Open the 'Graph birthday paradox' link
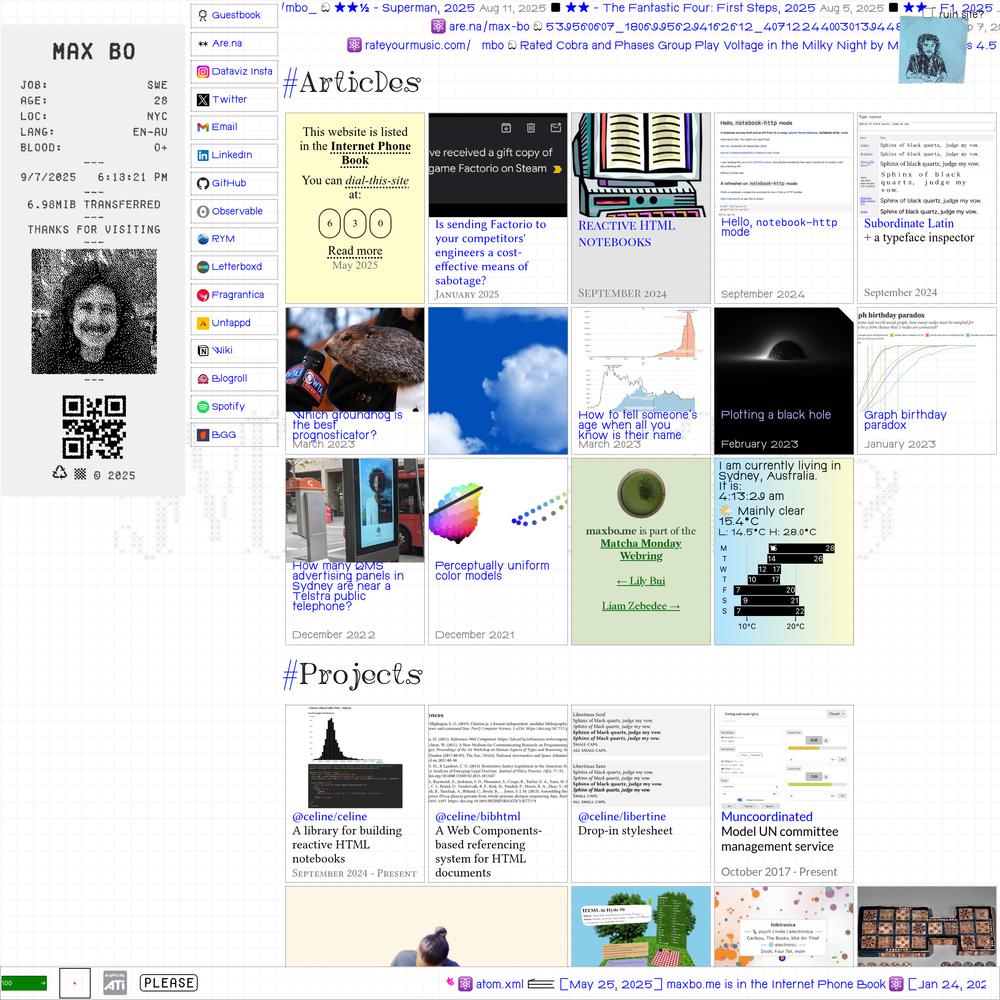The width and height of the screenshot is (1000, 1000). coord(905,420)
